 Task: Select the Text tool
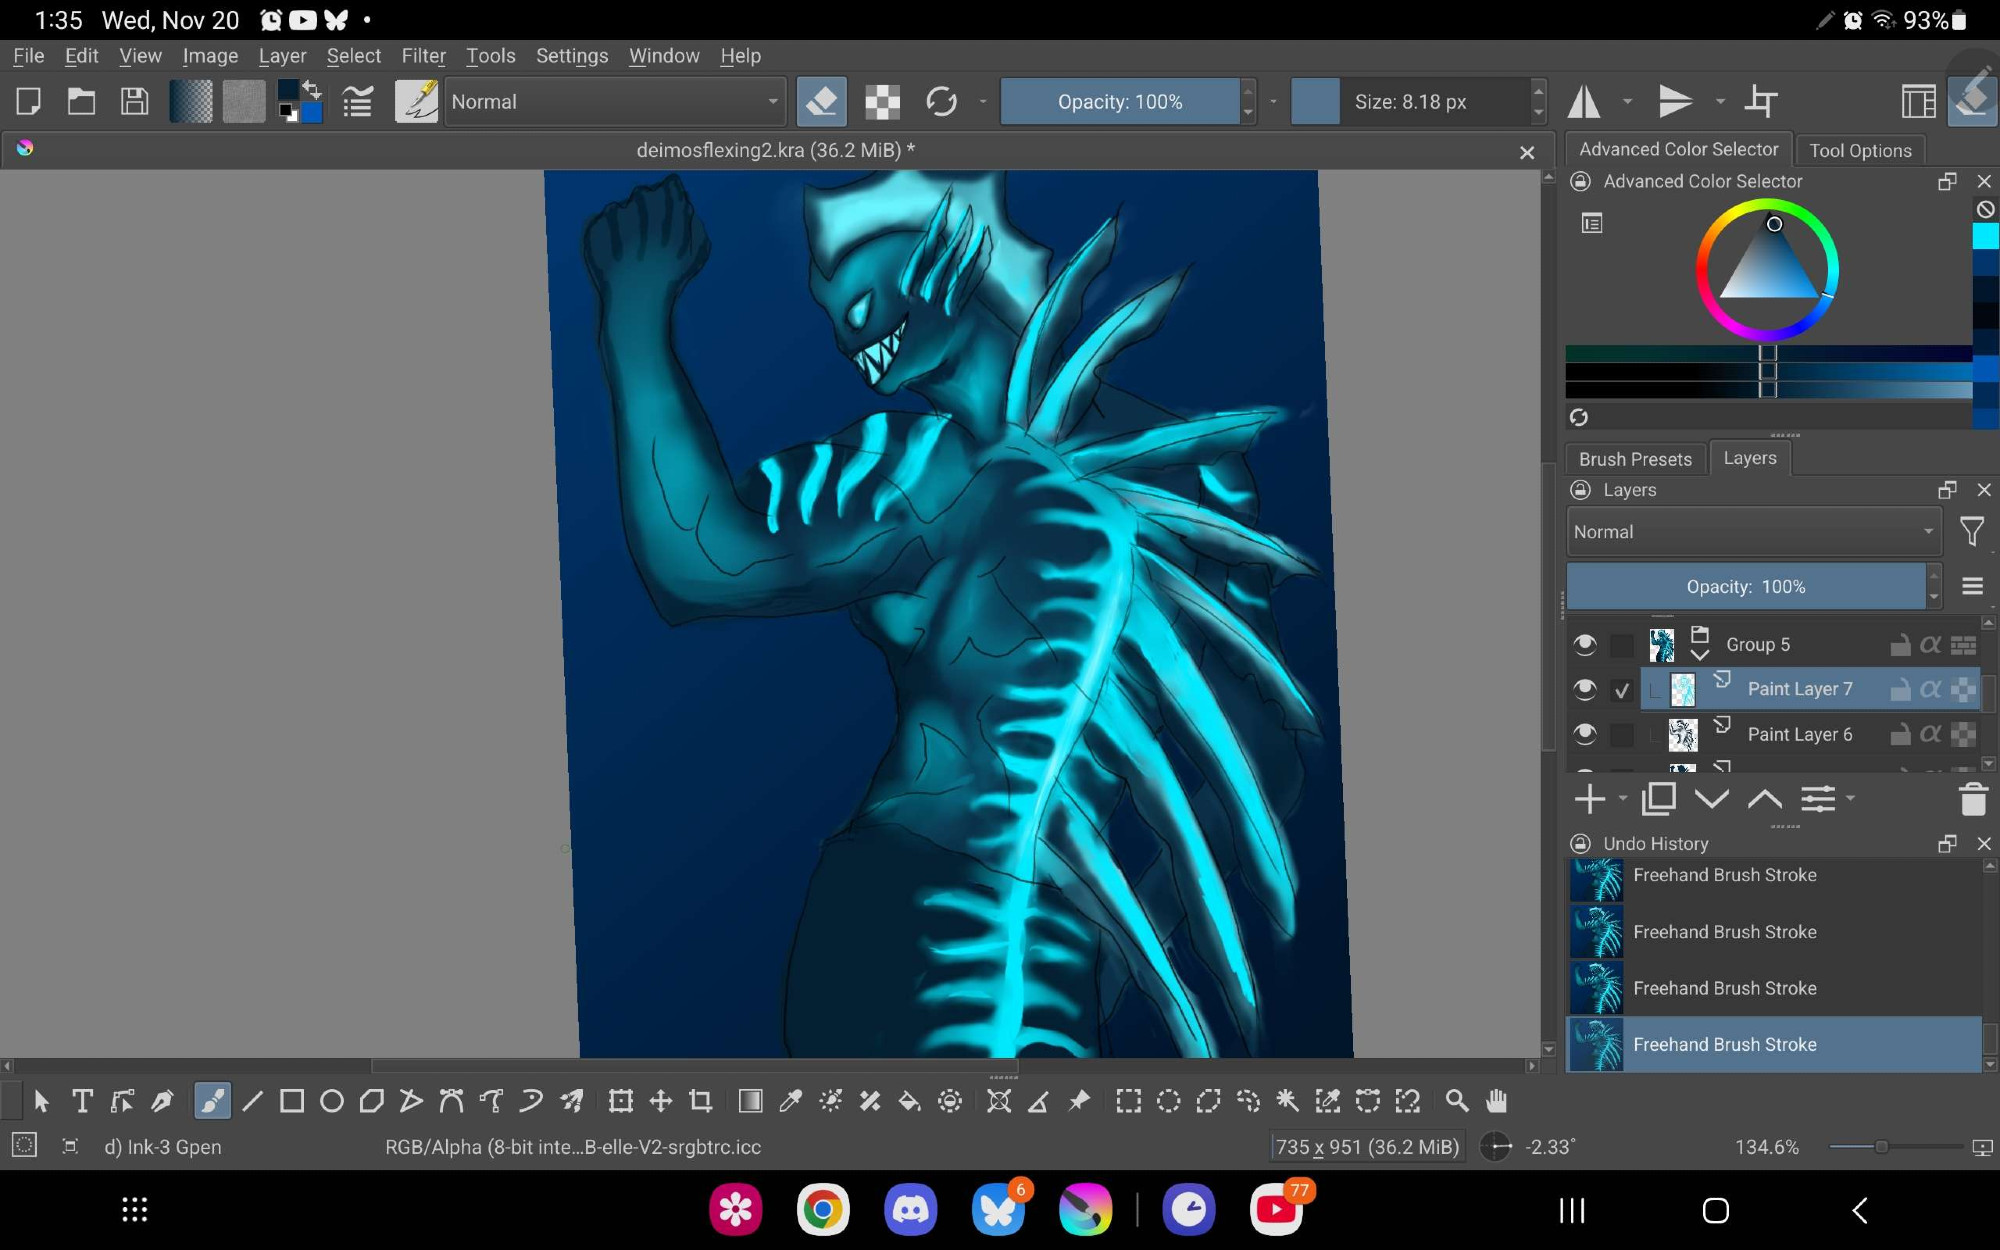point(83,1101)
